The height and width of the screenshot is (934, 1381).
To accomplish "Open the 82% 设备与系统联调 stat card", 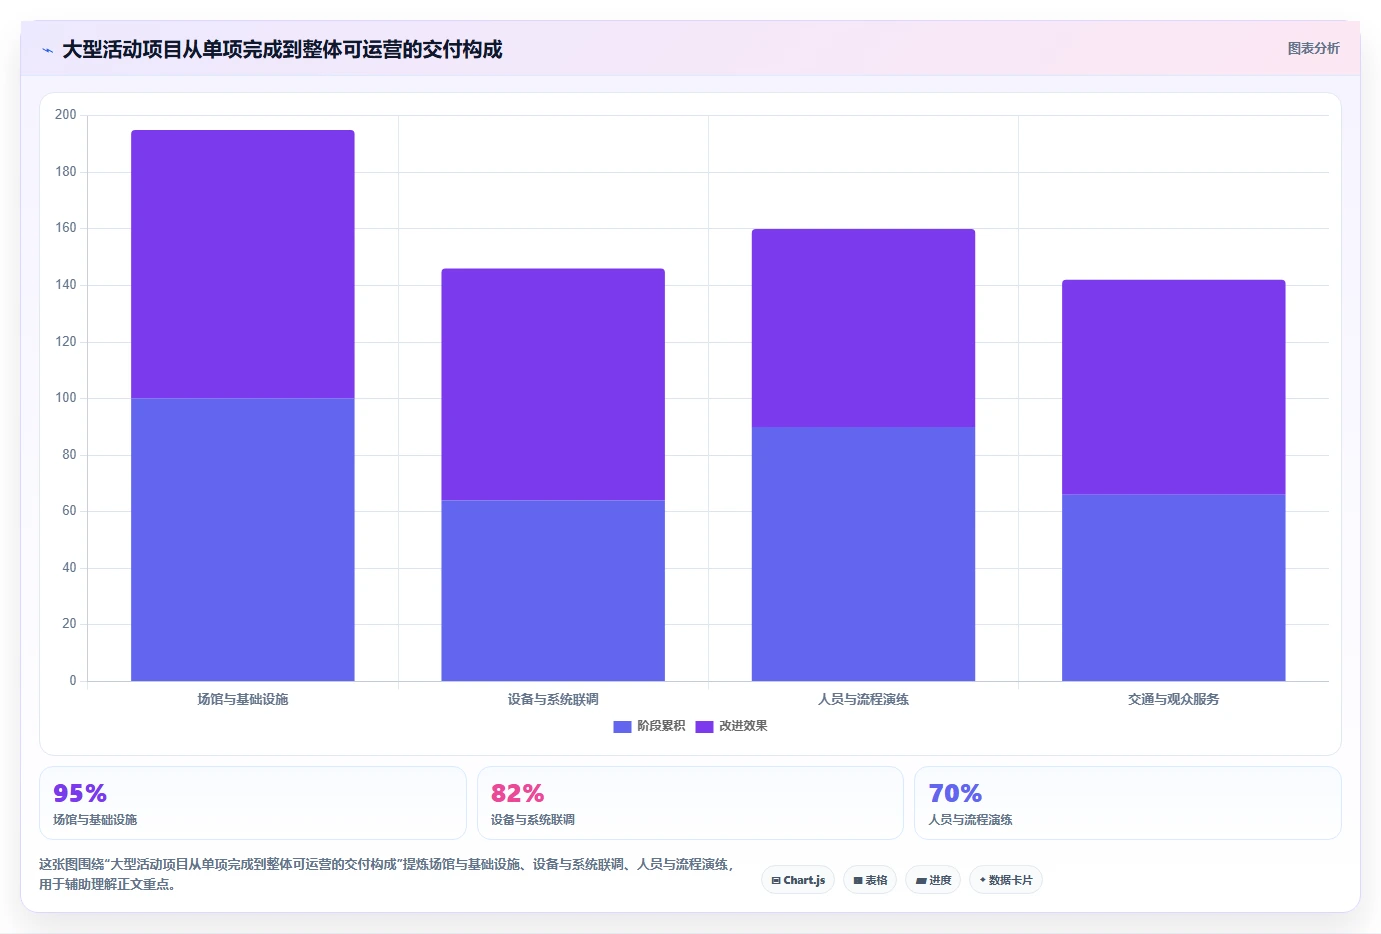I will (x=690, y=803).
